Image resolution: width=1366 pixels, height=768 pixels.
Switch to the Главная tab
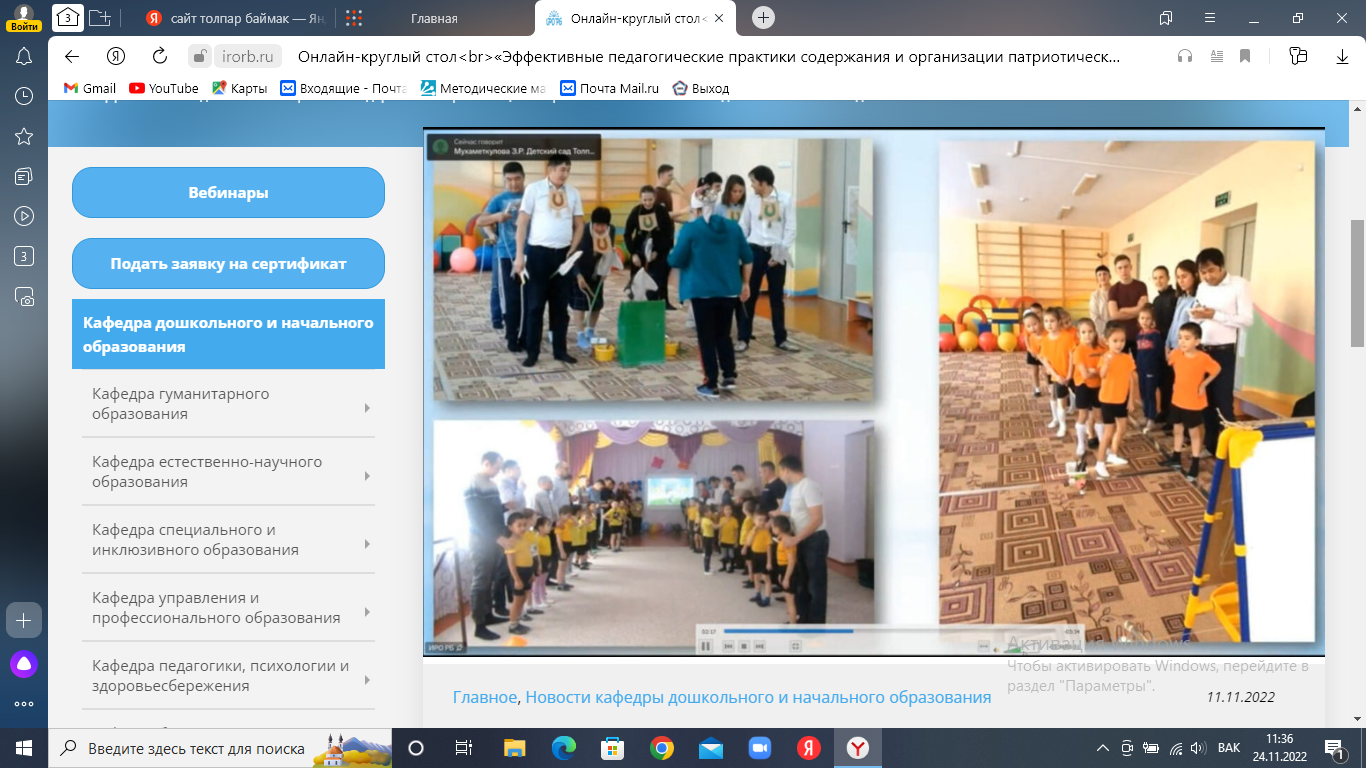433,18
